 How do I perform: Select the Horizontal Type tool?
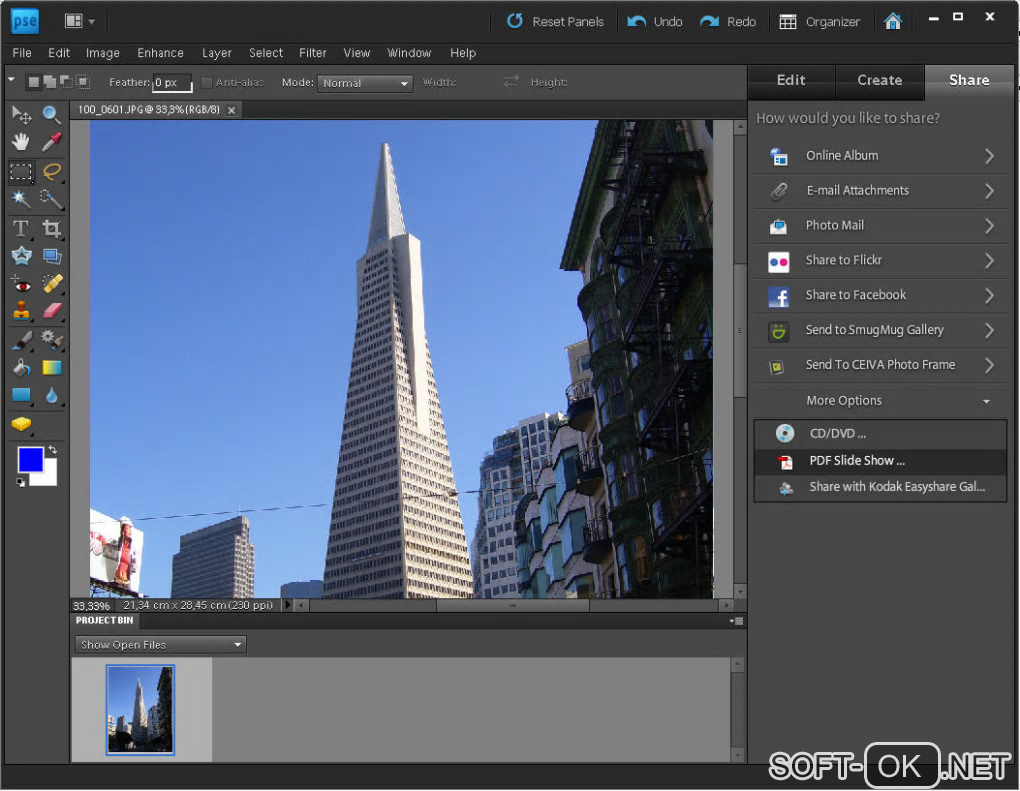[x=21, y=229]
